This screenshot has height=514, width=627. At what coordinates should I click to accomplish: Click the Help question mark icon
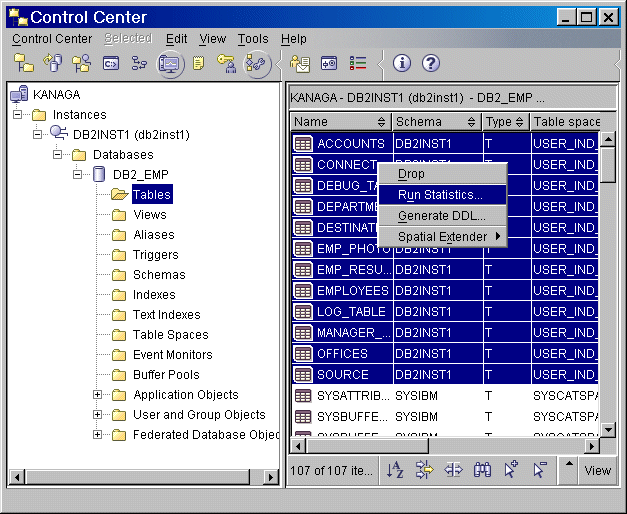coord(431,63)
